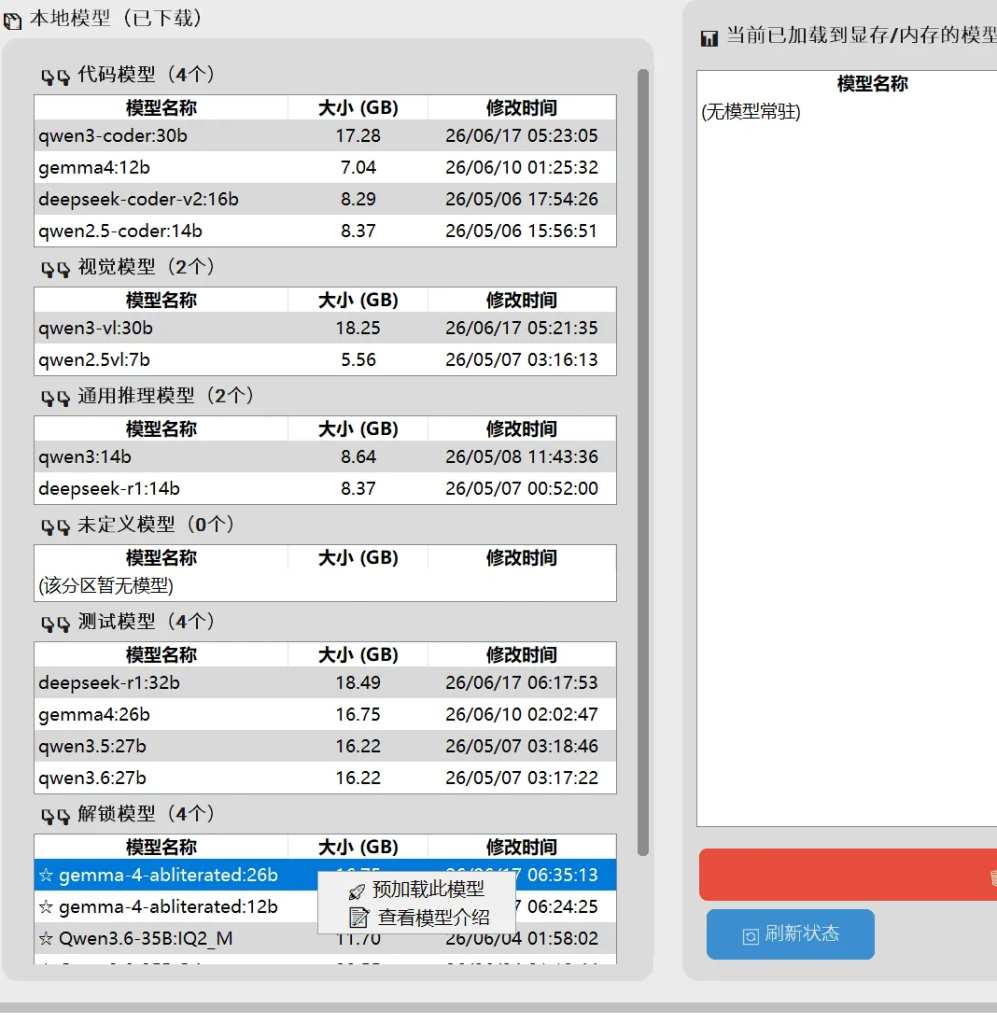The height and width of the screenshot is (1024, 997).
Task: Click 模型名称 header in unlocked models table
Action: point(161,847)
